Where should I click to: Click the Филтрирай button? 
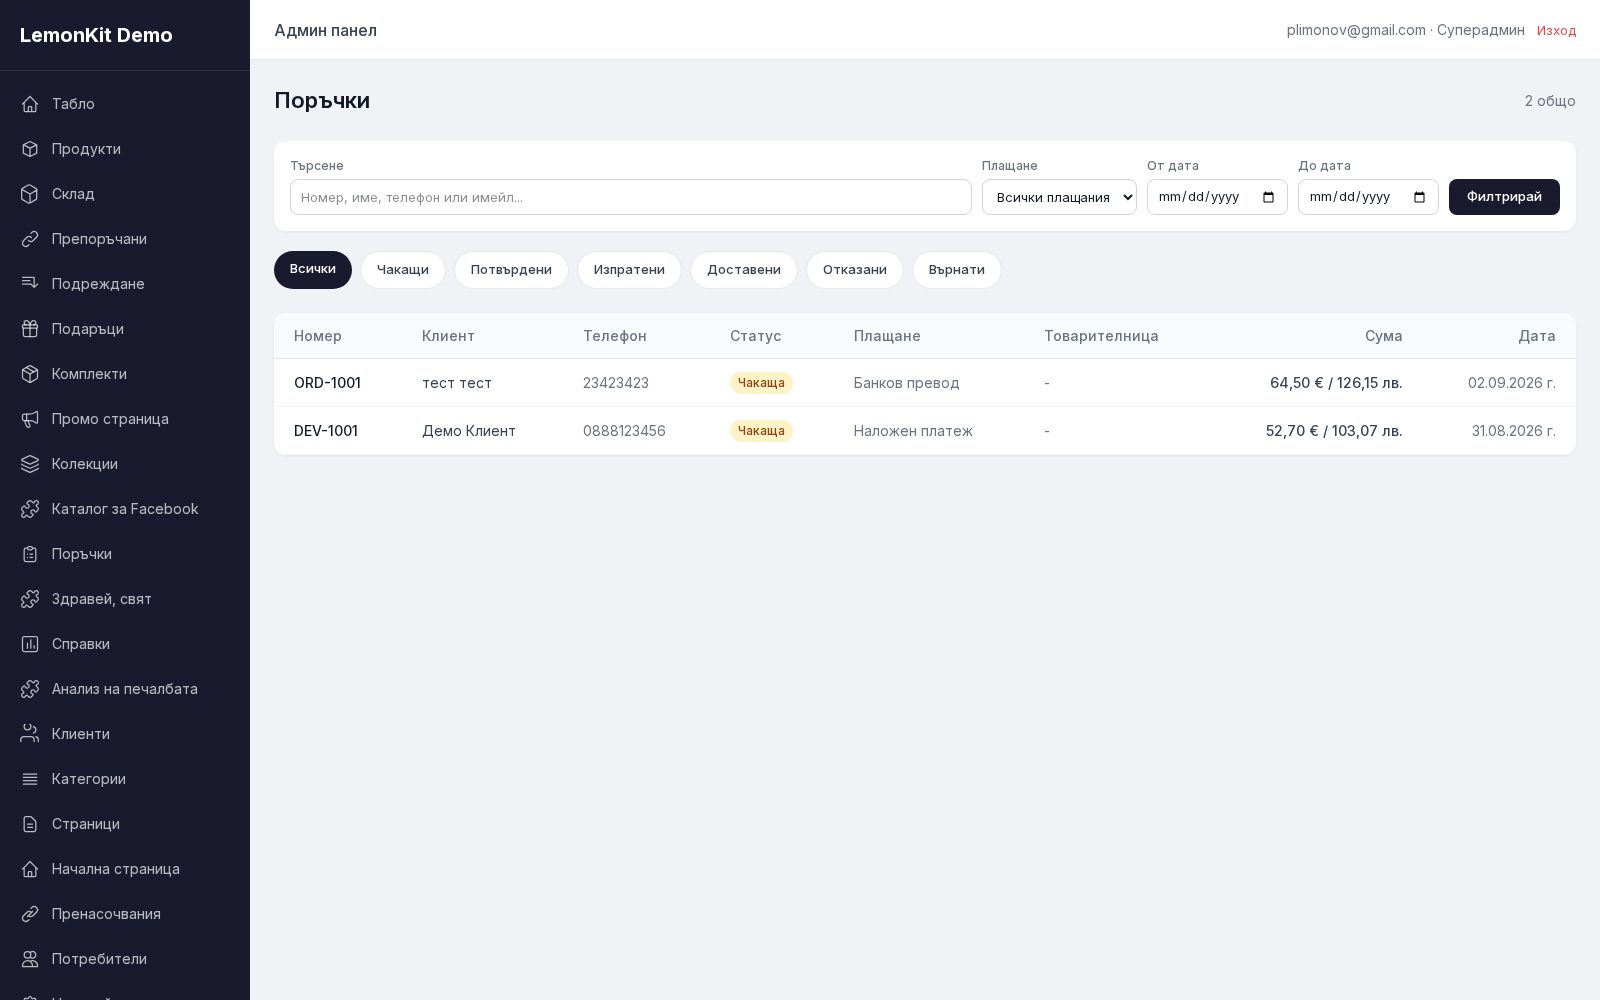point(1504,197)
